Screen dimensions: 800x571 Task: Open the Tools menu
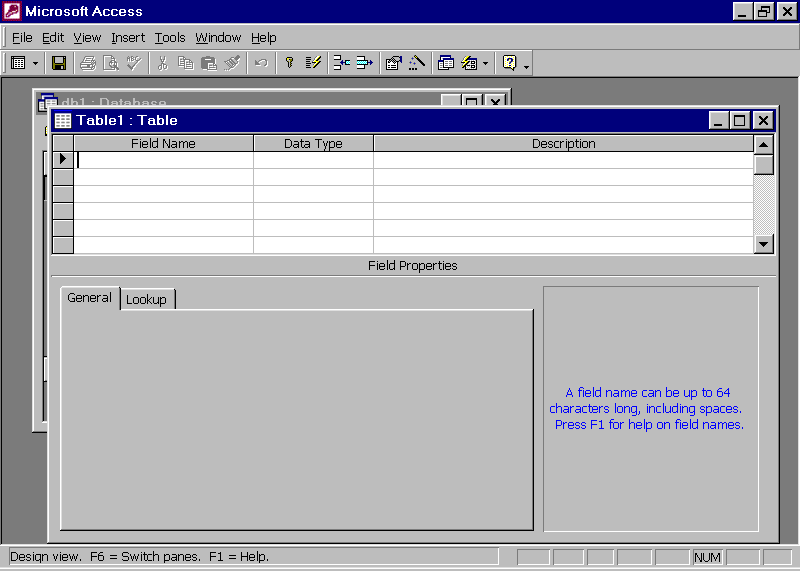tap(170, 38)
